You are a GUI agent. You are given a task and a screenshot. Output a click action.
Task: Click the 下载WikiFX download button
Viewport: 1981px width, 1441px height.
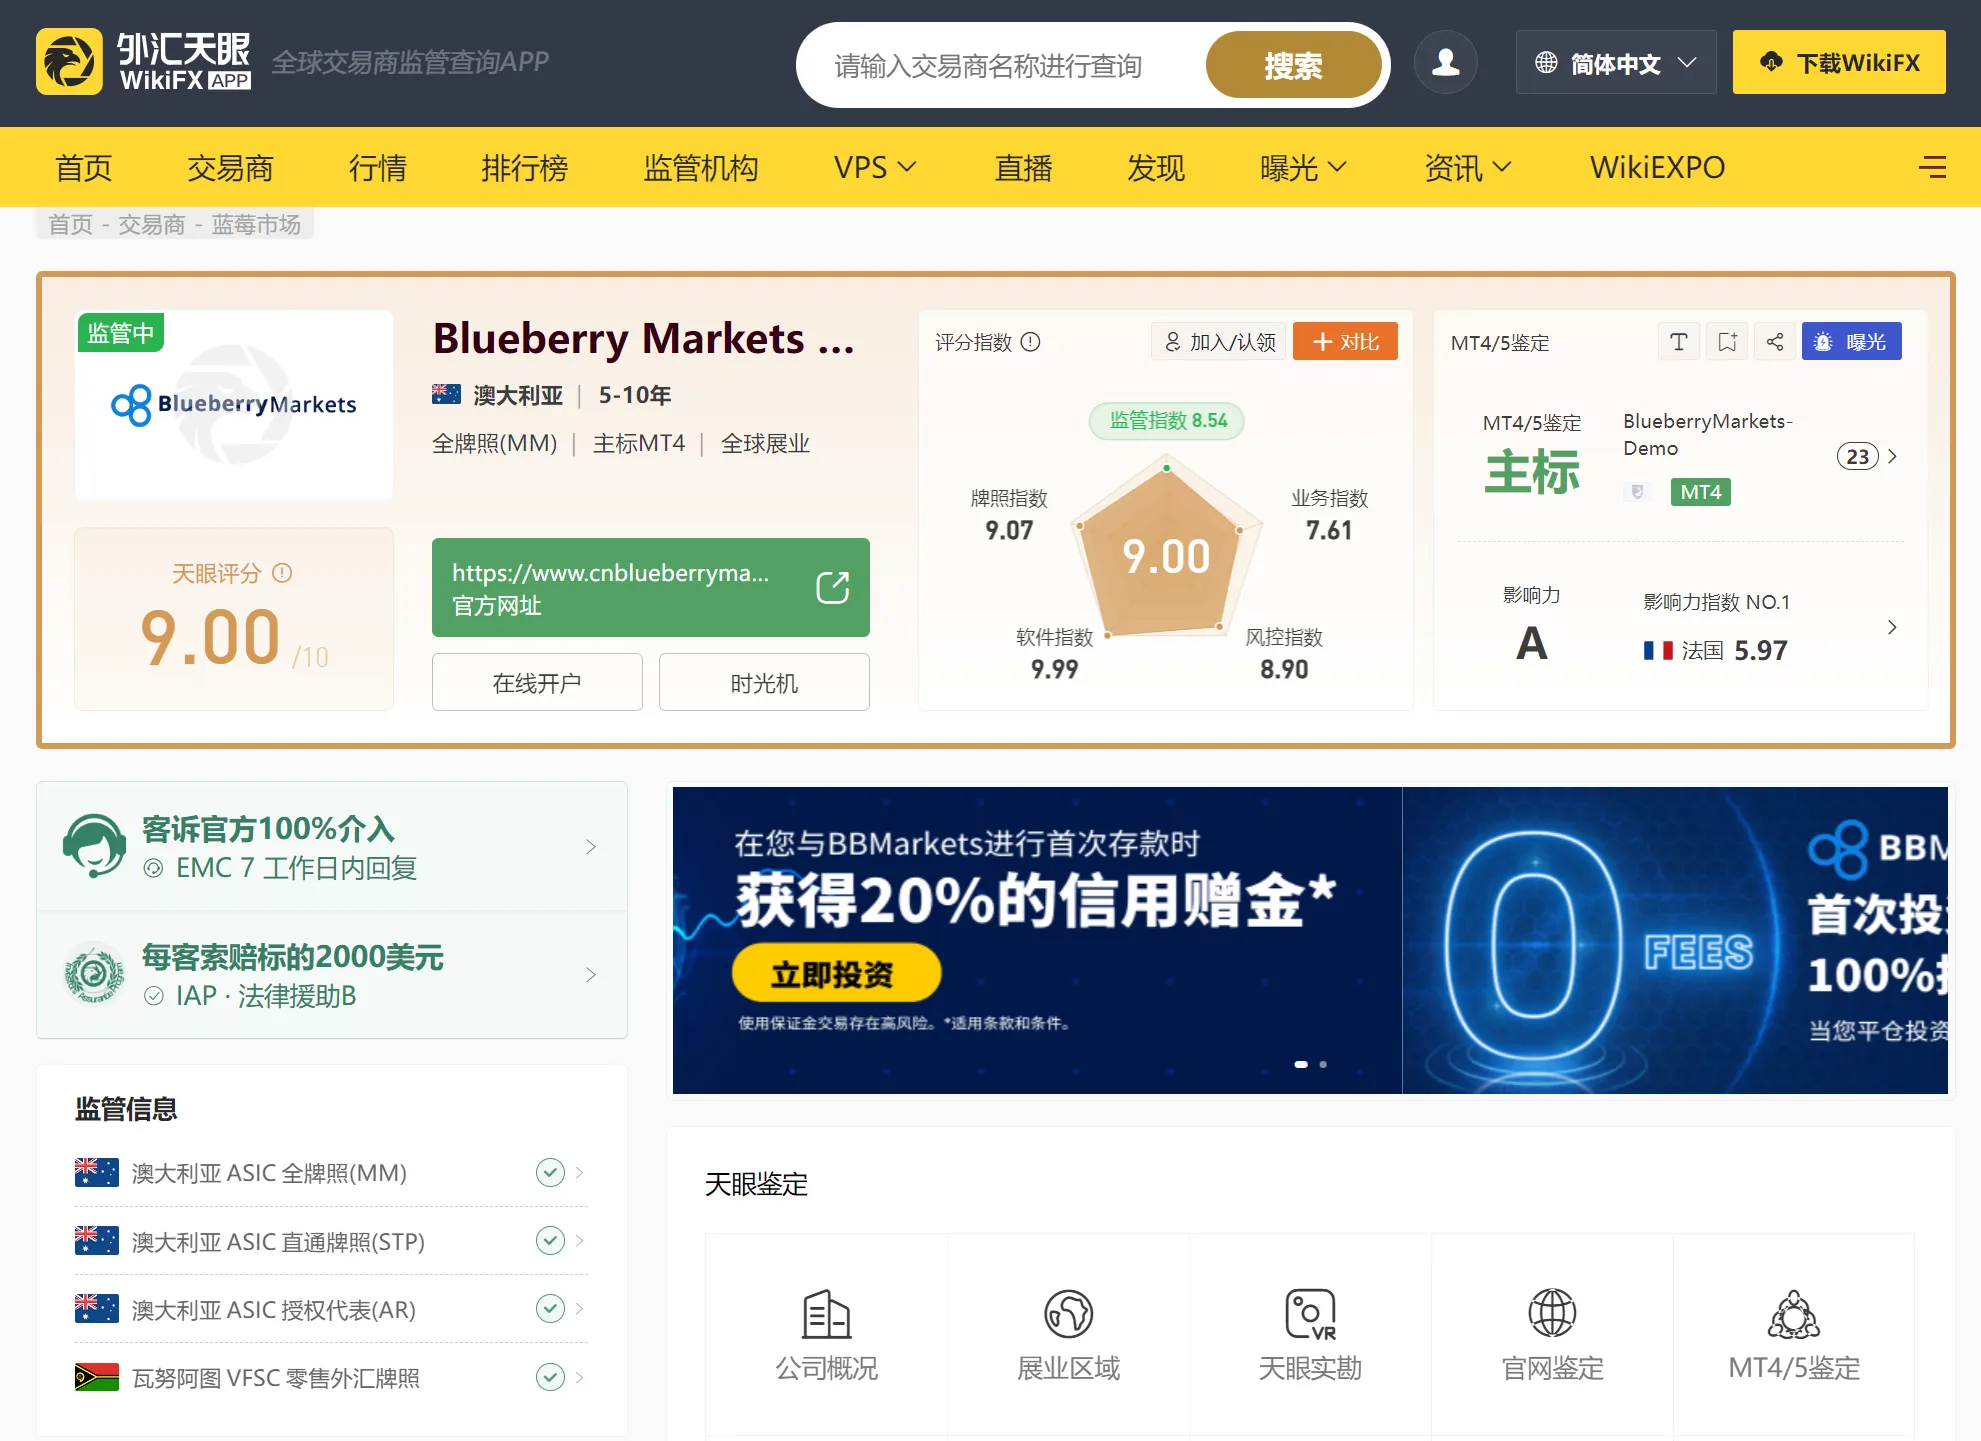(1839, 62)
